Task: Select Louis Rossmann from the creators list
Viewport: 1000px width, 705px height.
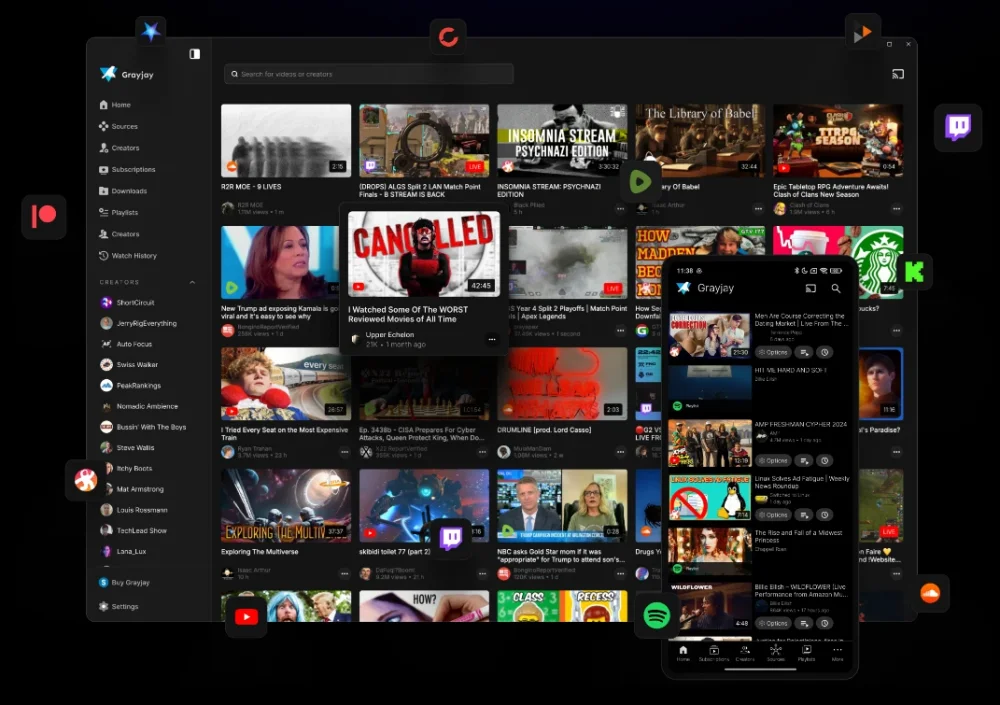Action: click(x=141, y=510)
